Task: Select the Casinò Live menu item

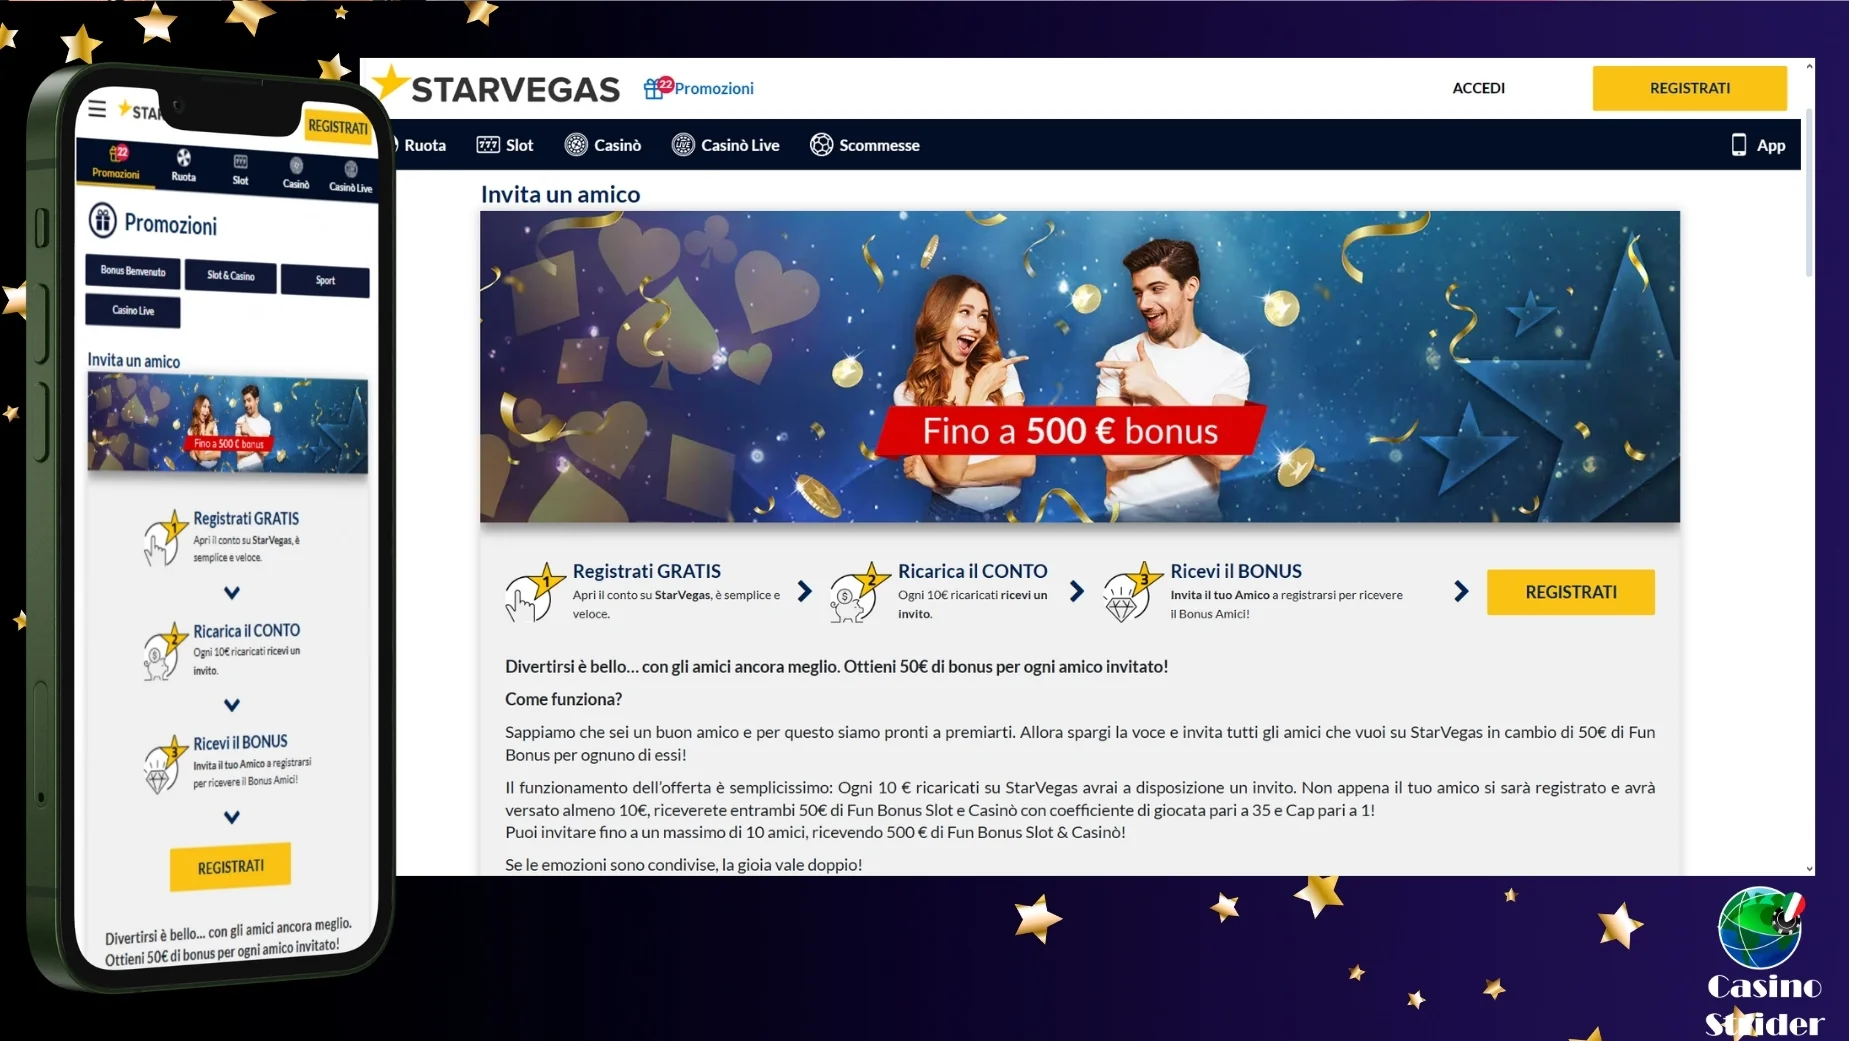Action: 725,145
